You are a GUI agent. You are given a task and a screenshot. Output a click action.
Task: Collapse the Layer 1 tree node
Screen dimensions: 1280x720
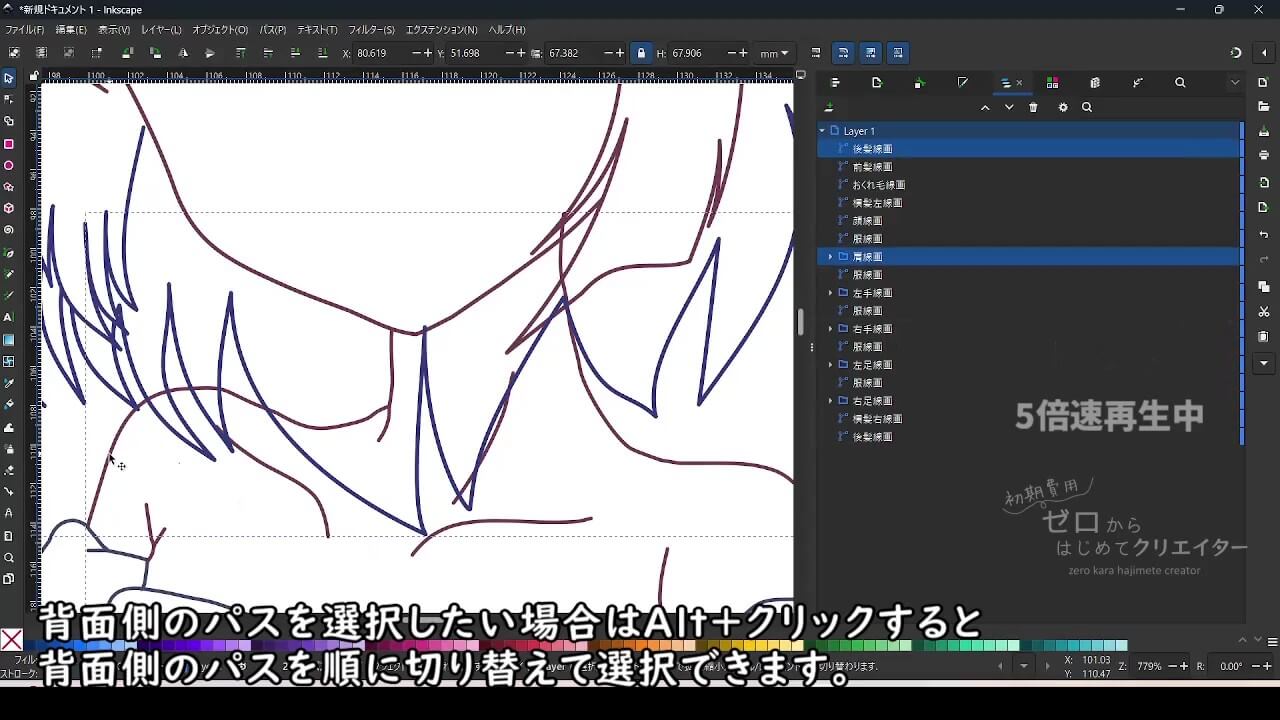[x=822, y=131]
